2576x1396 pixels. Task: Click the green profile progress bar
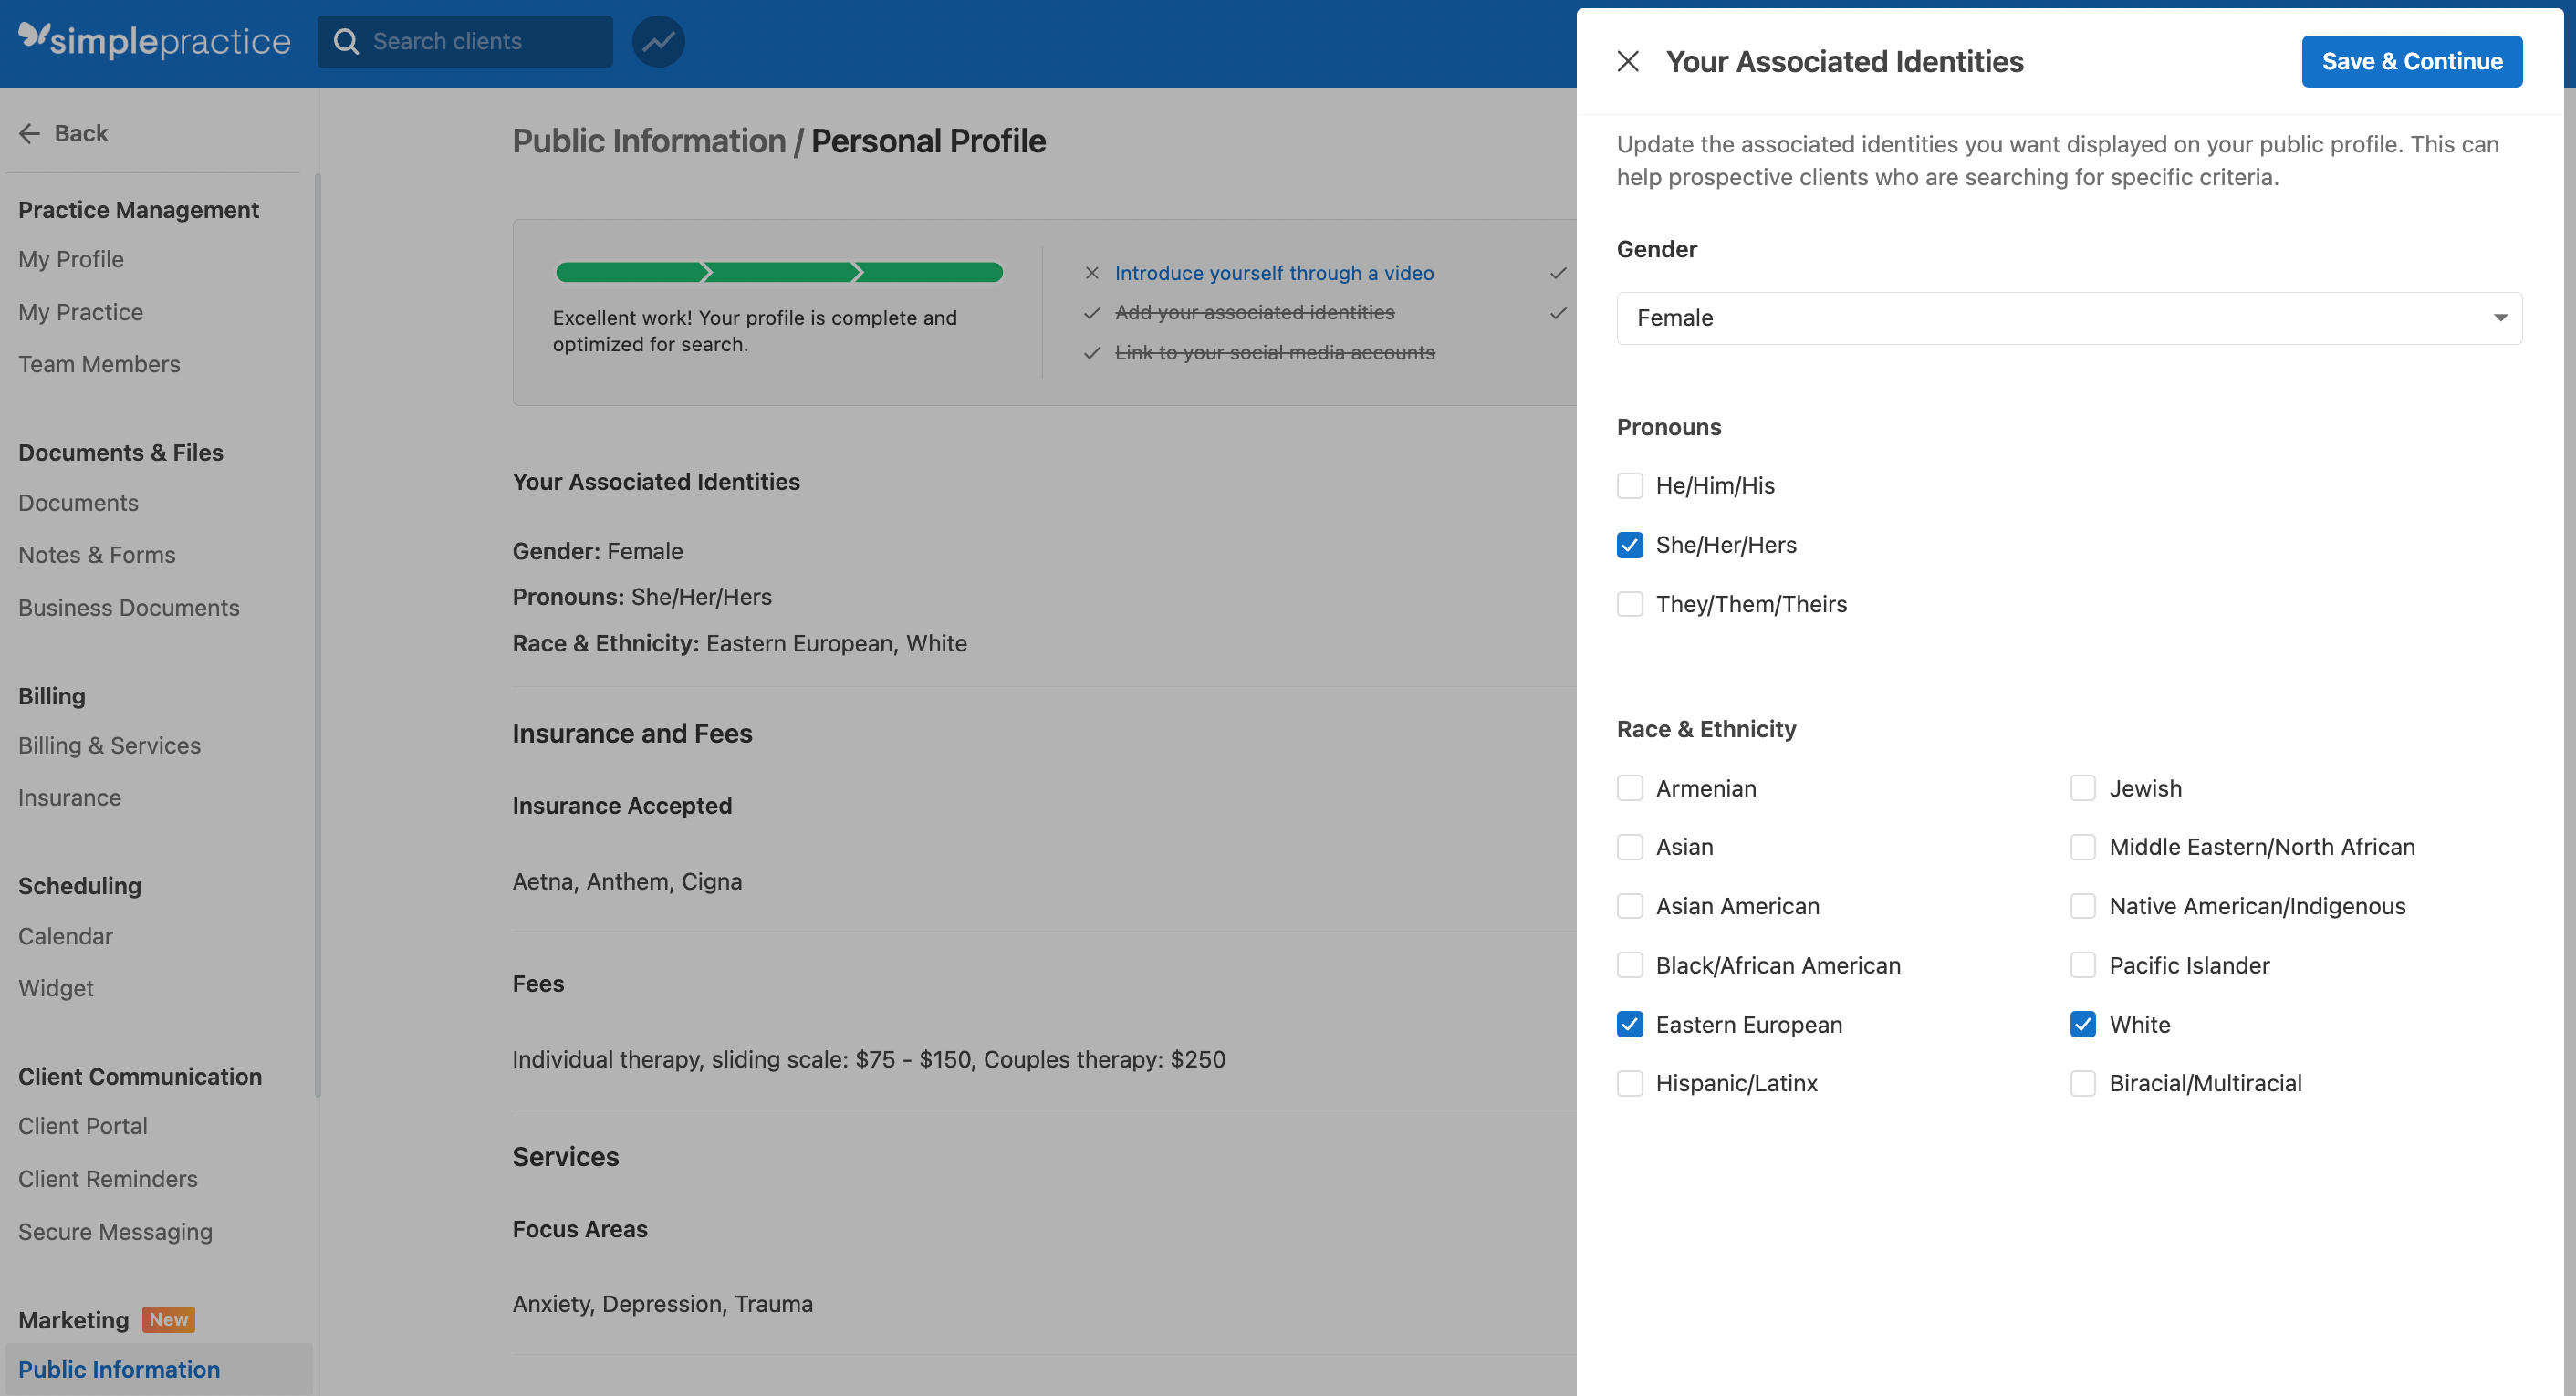[x=779, y=272]
